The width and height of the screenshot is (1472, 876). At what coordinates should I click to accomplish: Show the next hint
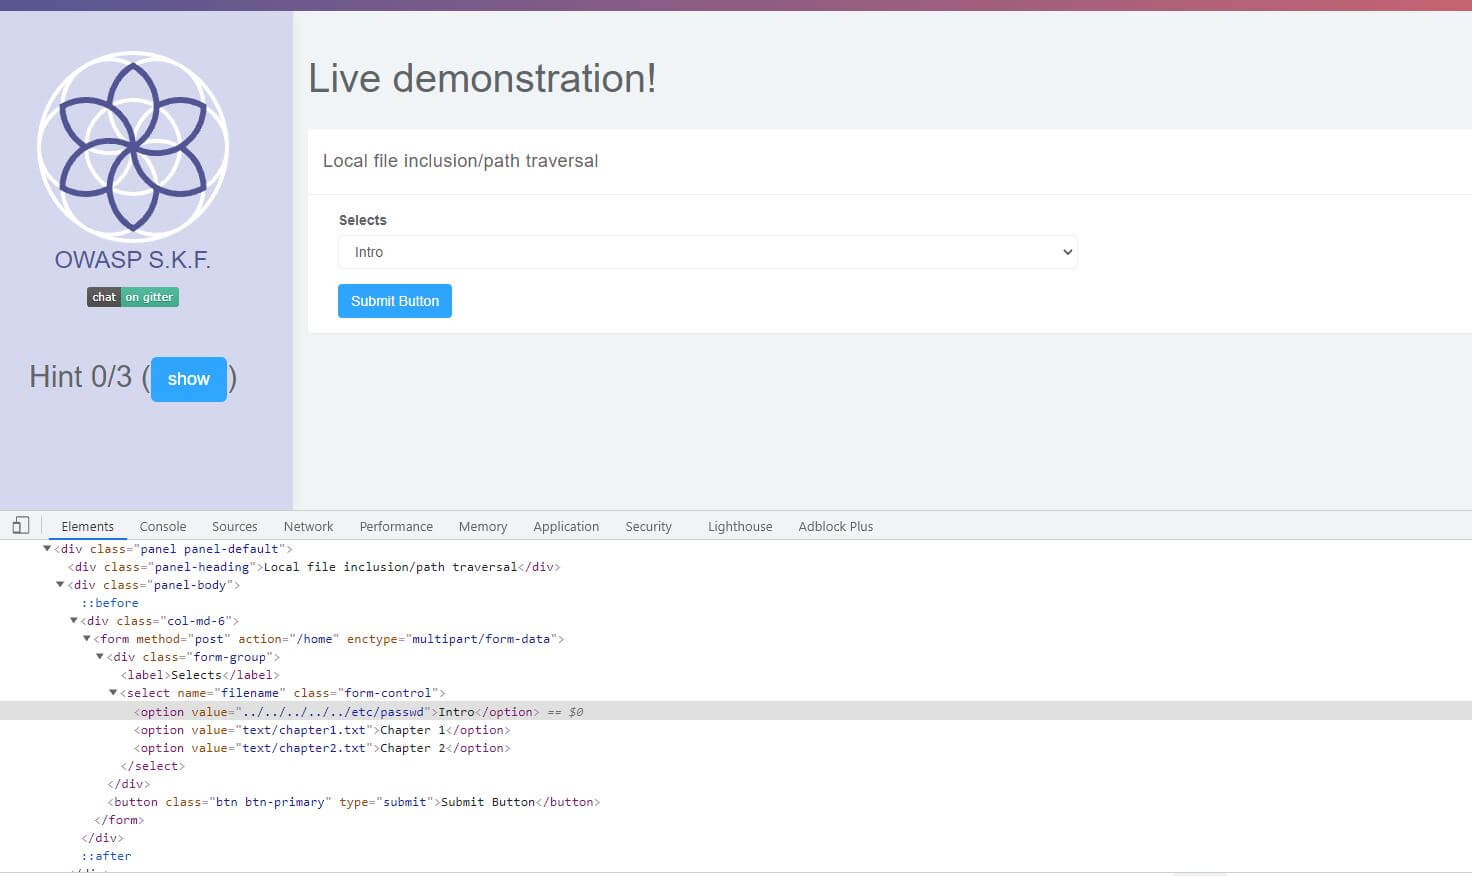[189, 379]
